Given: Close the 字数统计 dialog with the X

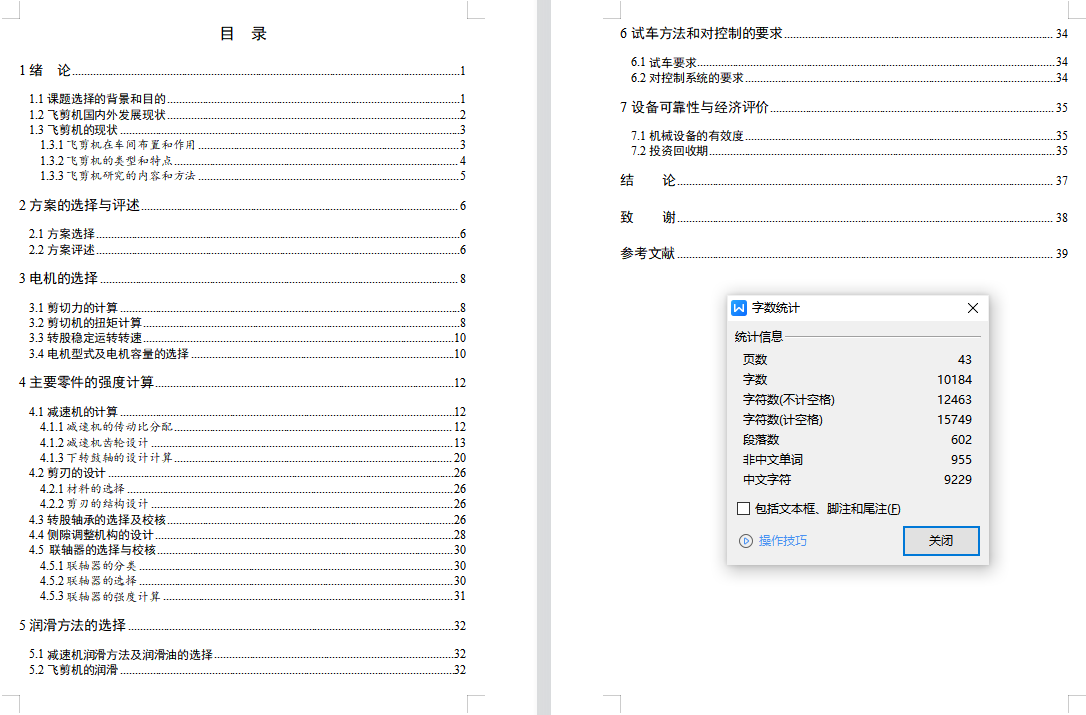Looking at the screenshot, I should point(972,308).
